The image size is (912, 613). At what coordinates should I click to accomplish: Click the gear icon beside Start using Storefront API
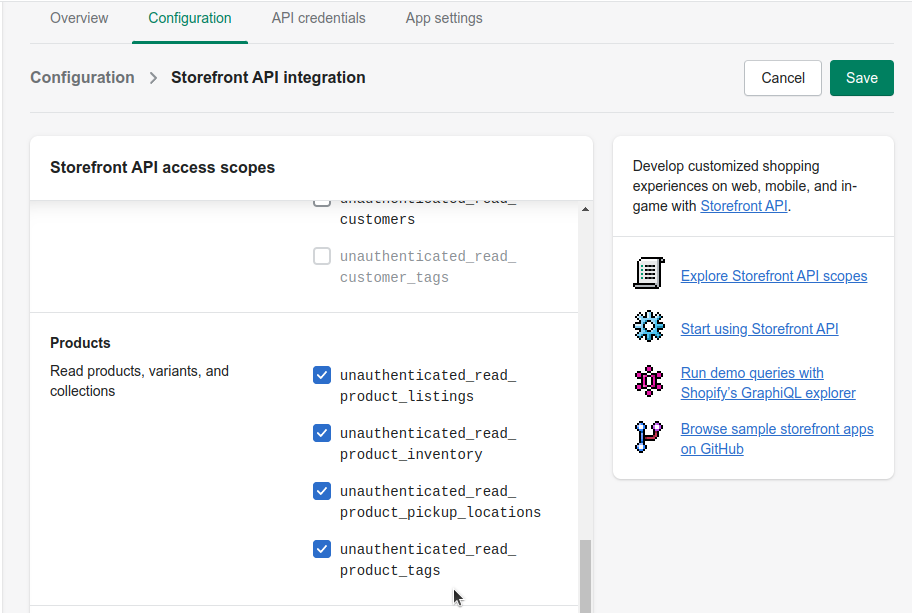648,326
